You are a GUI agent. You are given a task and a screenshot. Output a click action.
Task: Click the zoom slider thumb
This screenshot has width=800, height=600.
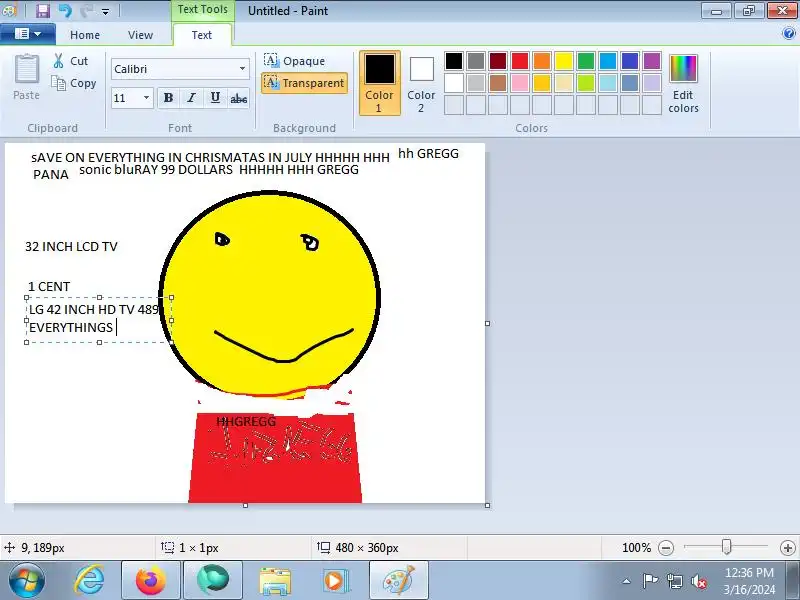point(727,547)
